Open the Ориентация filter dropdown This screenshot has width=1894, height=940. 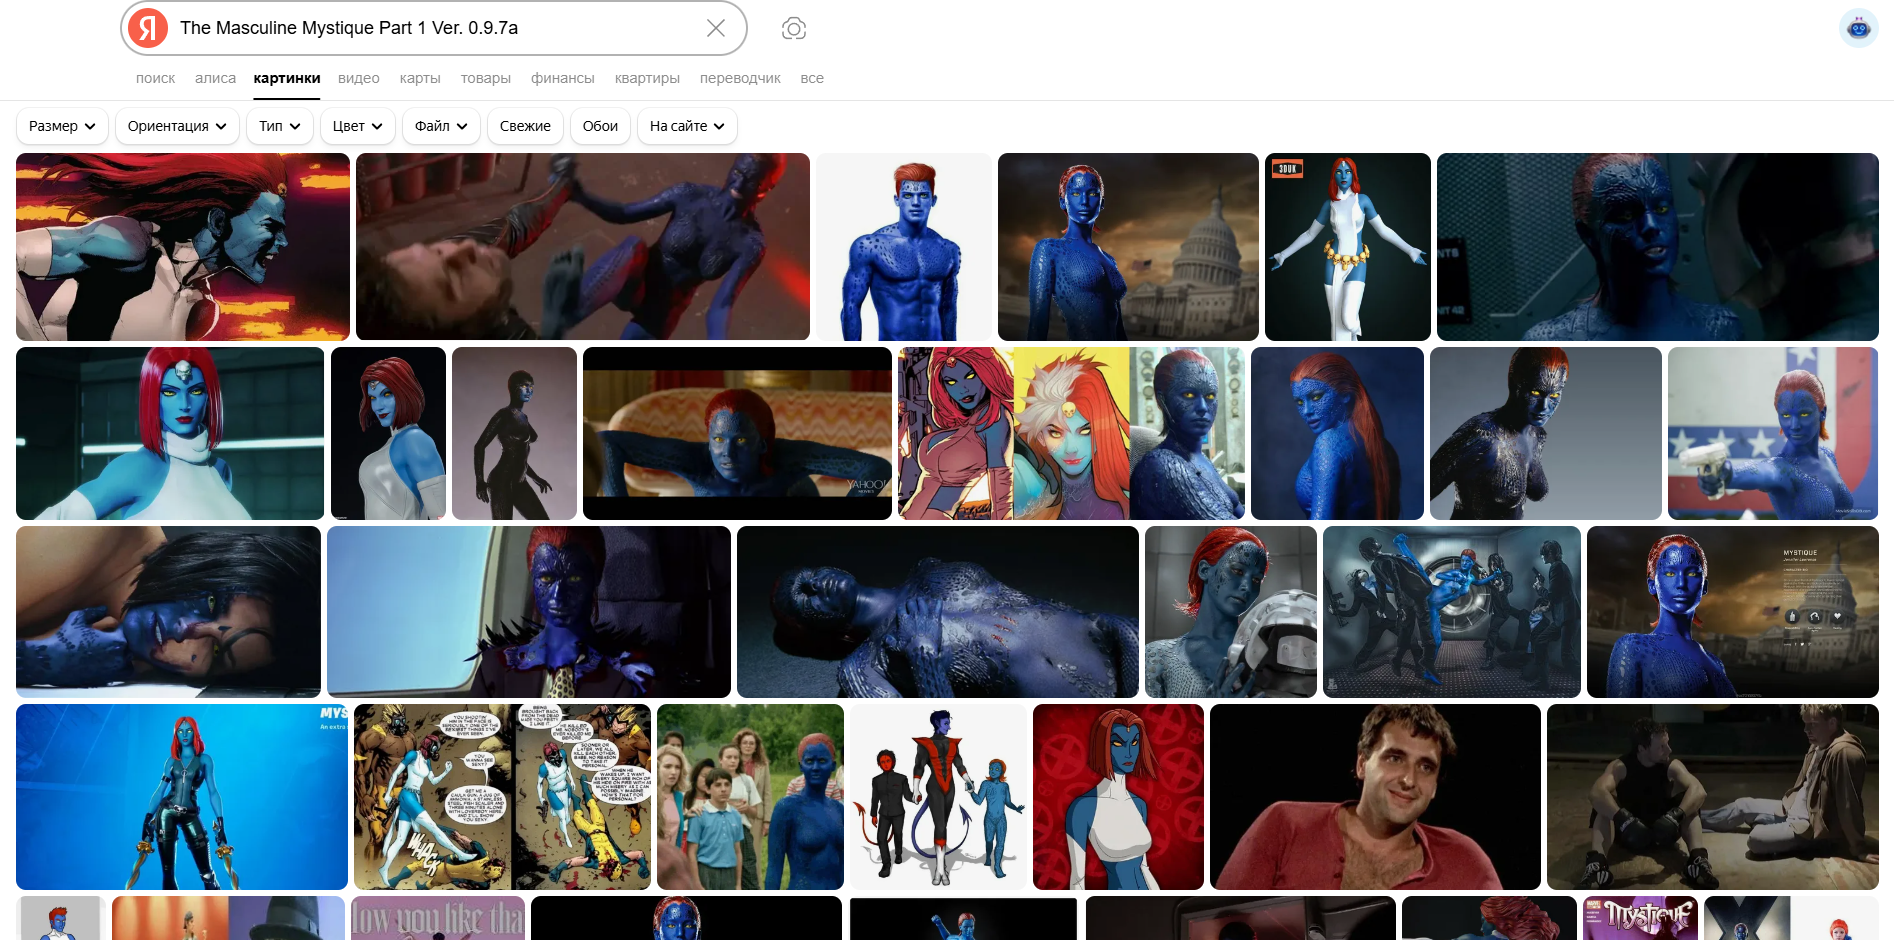pos(177,126)
